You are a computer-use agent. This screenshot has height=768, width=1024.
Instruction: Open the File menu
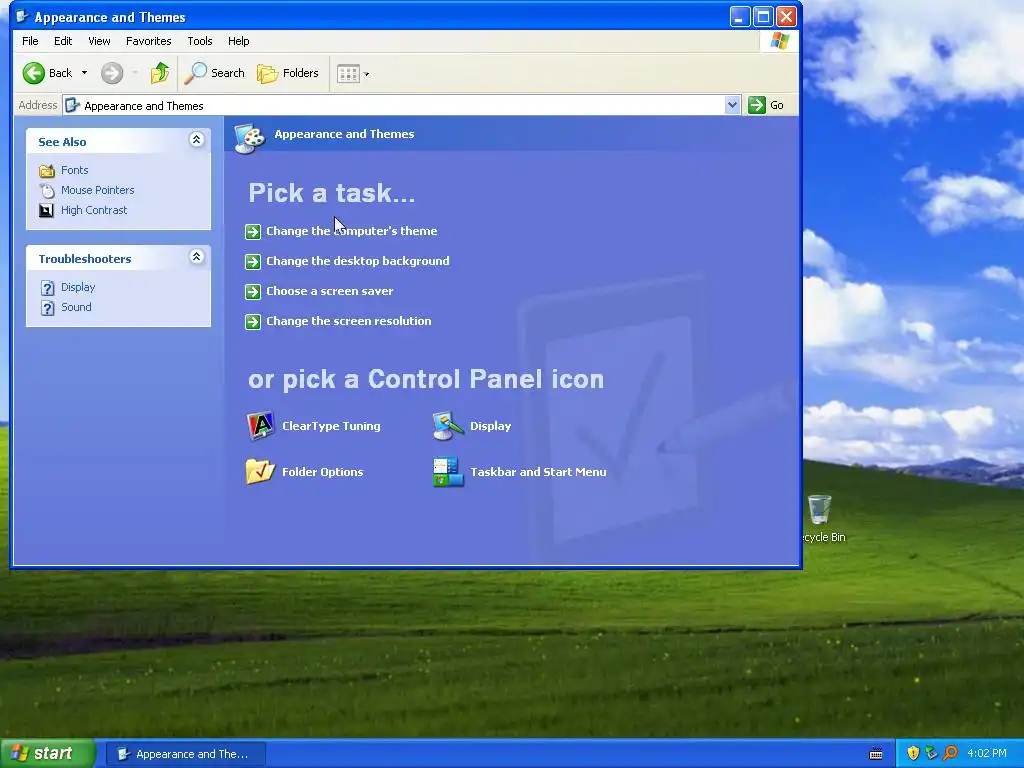(x=30, y=41)
